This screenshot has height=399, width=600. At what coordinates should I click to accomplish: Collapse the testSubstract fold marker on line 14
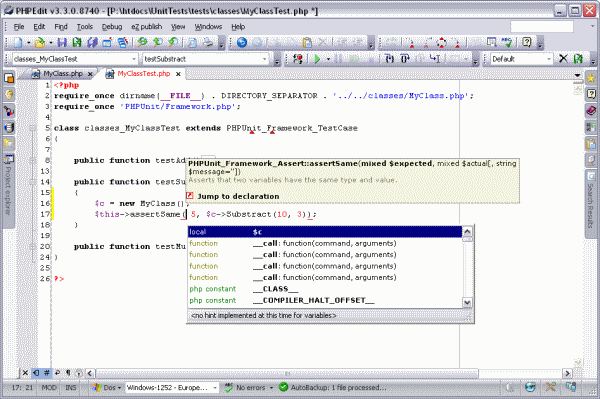(x=33, y=182)
